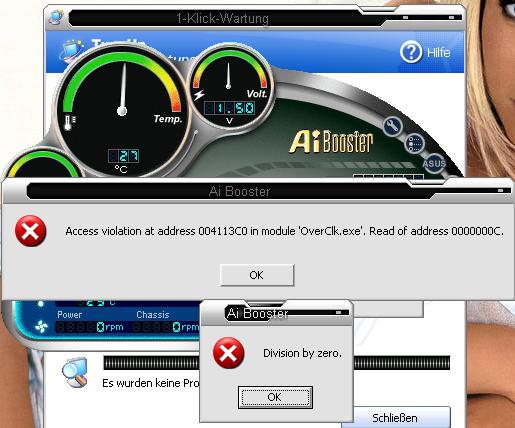Click OK in the Division by zero dialog

pyautogui.click(x=275, y=397)
